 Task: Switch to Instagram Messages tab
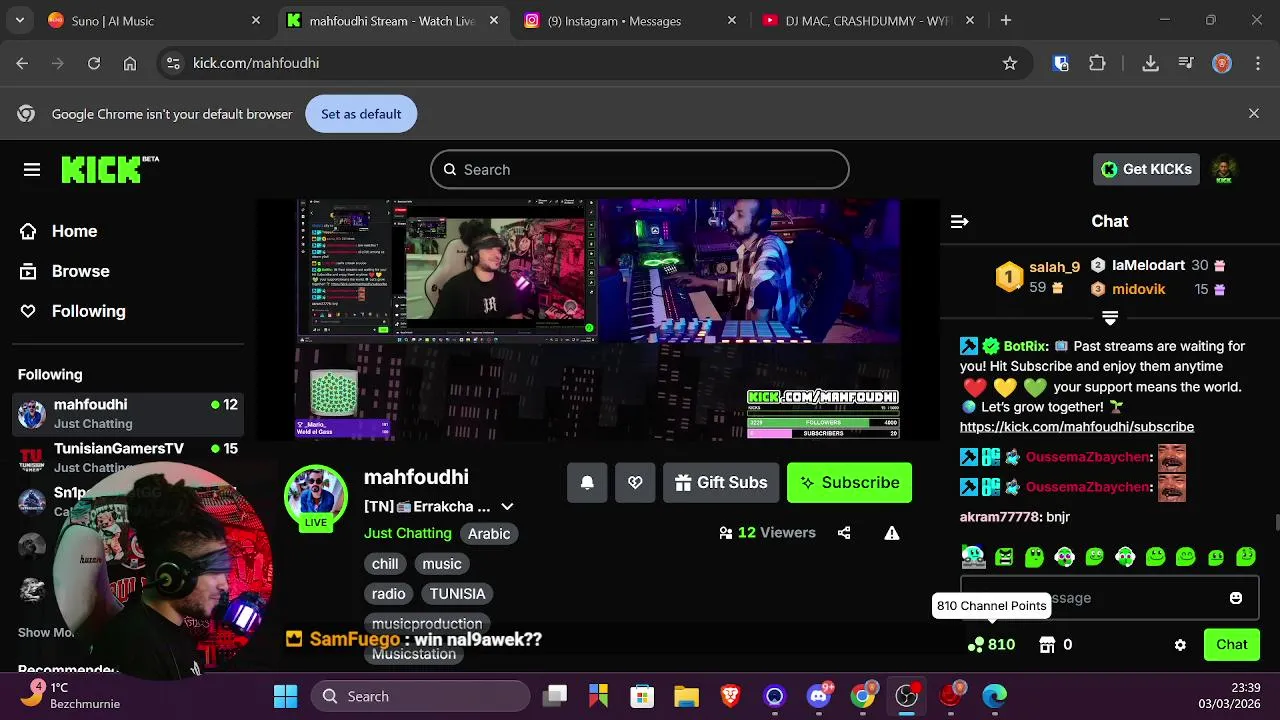pos(630,21)
